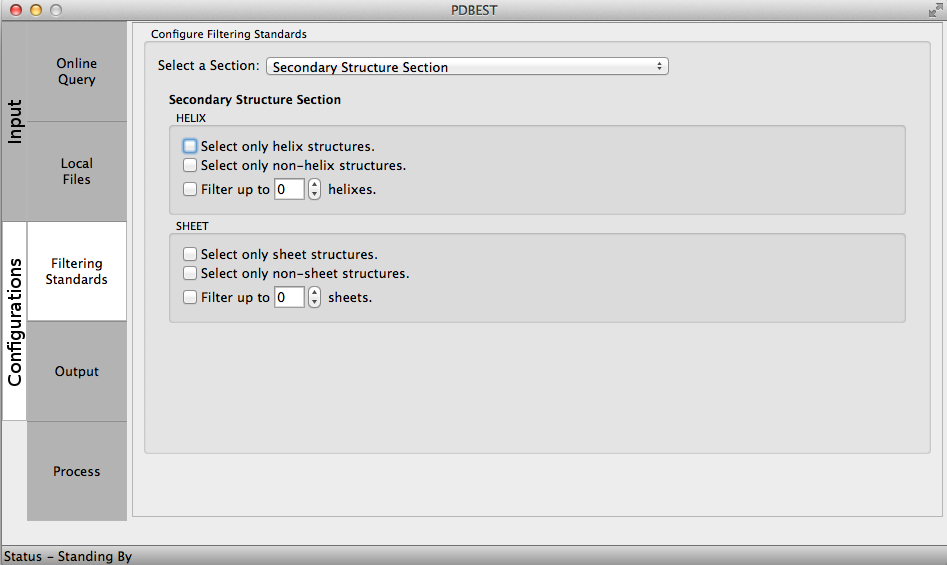Select the Filtering Standards tab
The image size is (947, 565).
tap(76, 272)
